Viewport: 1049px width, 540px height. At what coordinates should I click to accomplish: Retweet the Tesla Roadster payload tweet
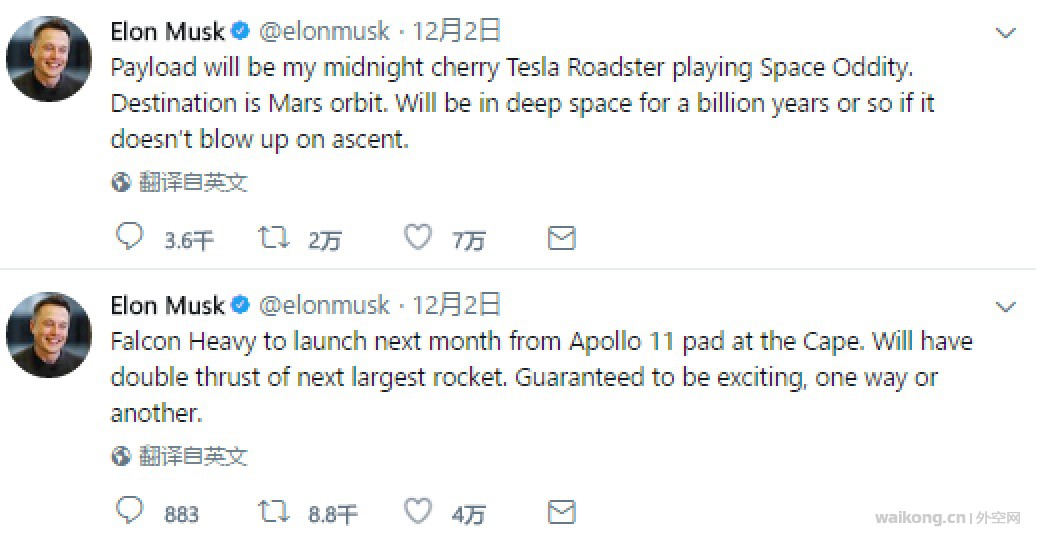pyautogui.click(x=274, y=237)
